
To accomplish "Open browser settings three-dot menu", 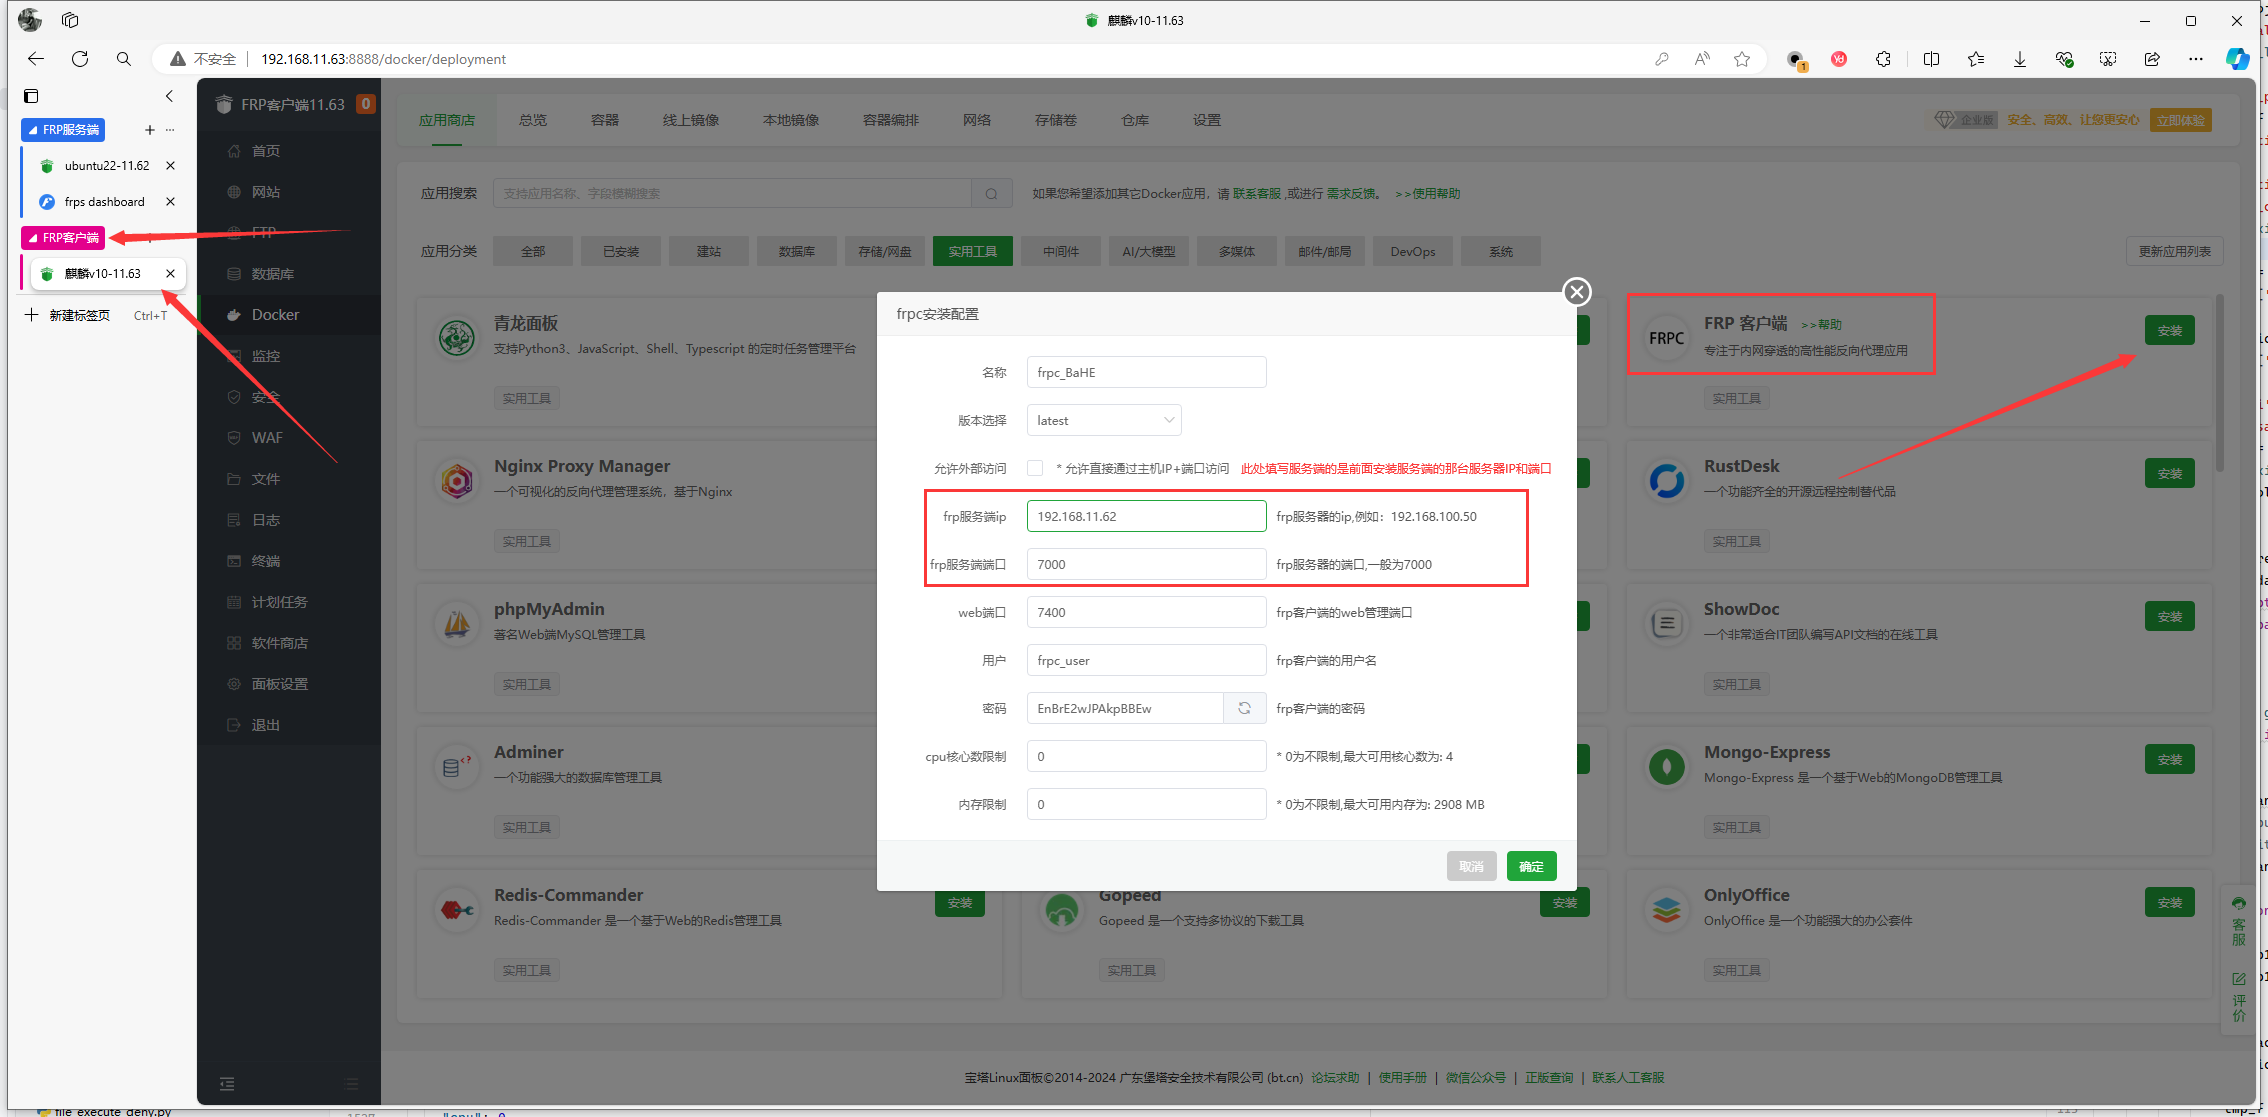I will (2196, 59).
